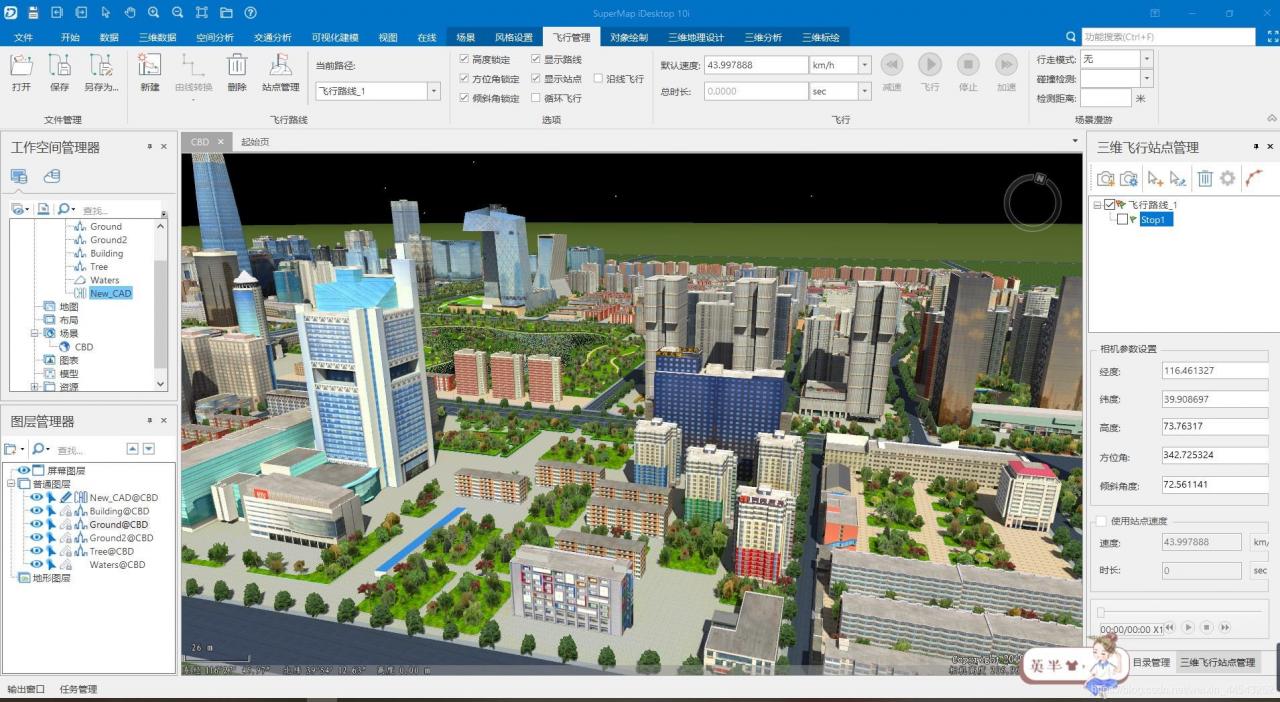1280x702 pixels.
Task: Open the 碰撞检测 dropdown
Action: point(1147,78)
